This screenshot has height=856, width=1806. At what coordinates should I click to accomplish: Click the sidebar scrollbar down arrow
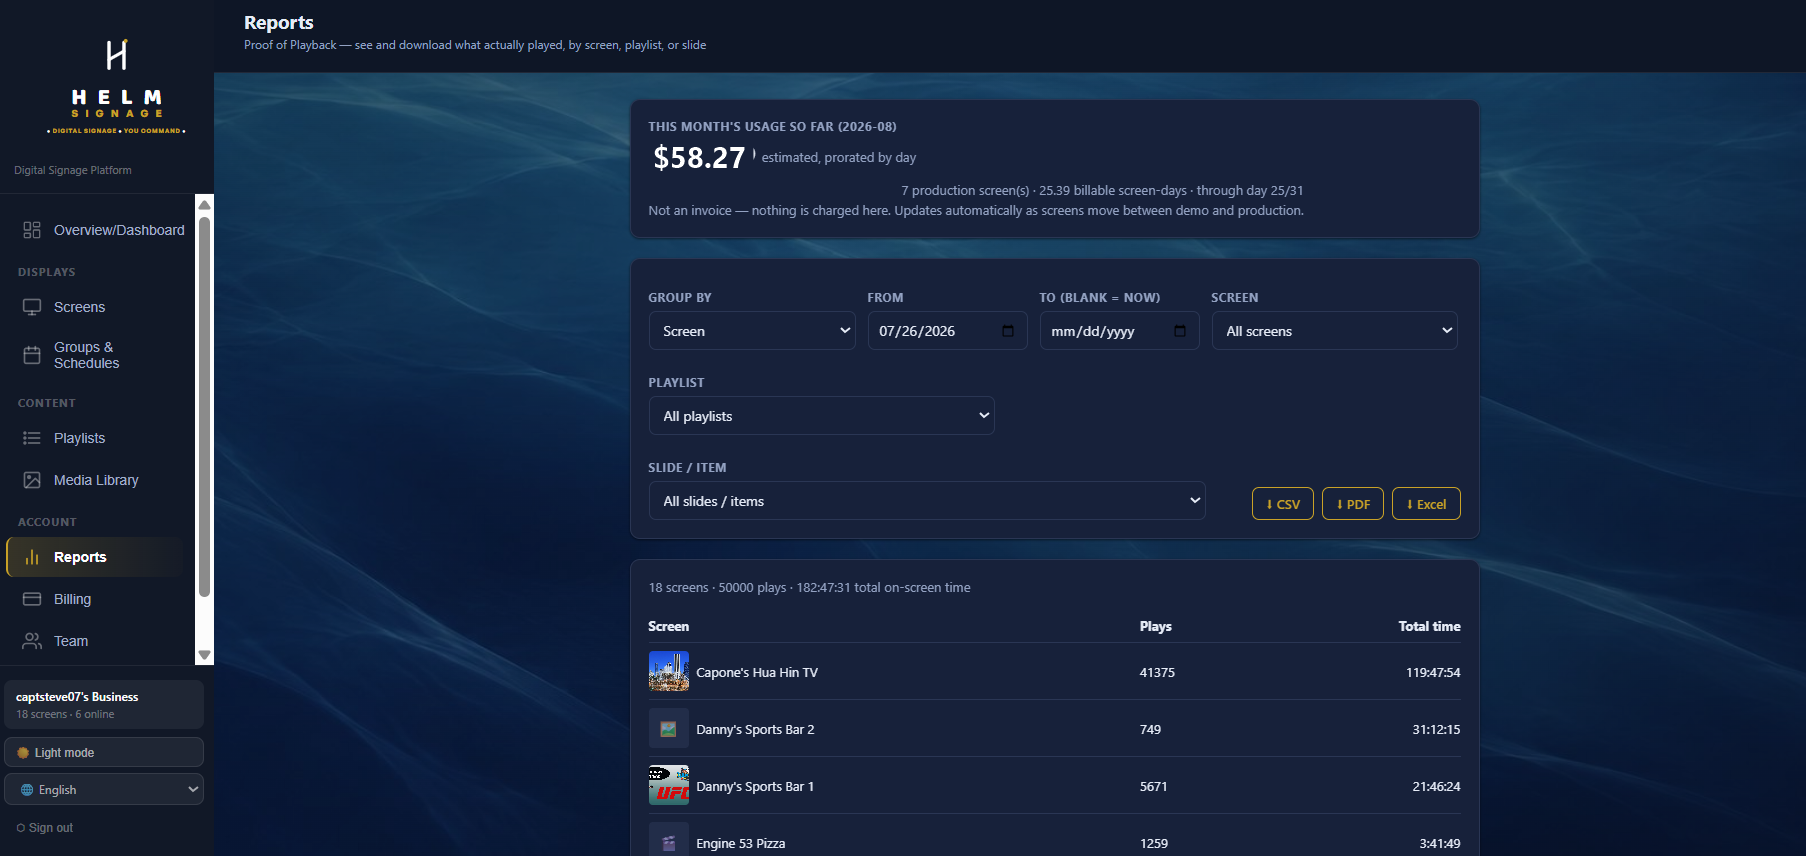click(x=204, y=656)
